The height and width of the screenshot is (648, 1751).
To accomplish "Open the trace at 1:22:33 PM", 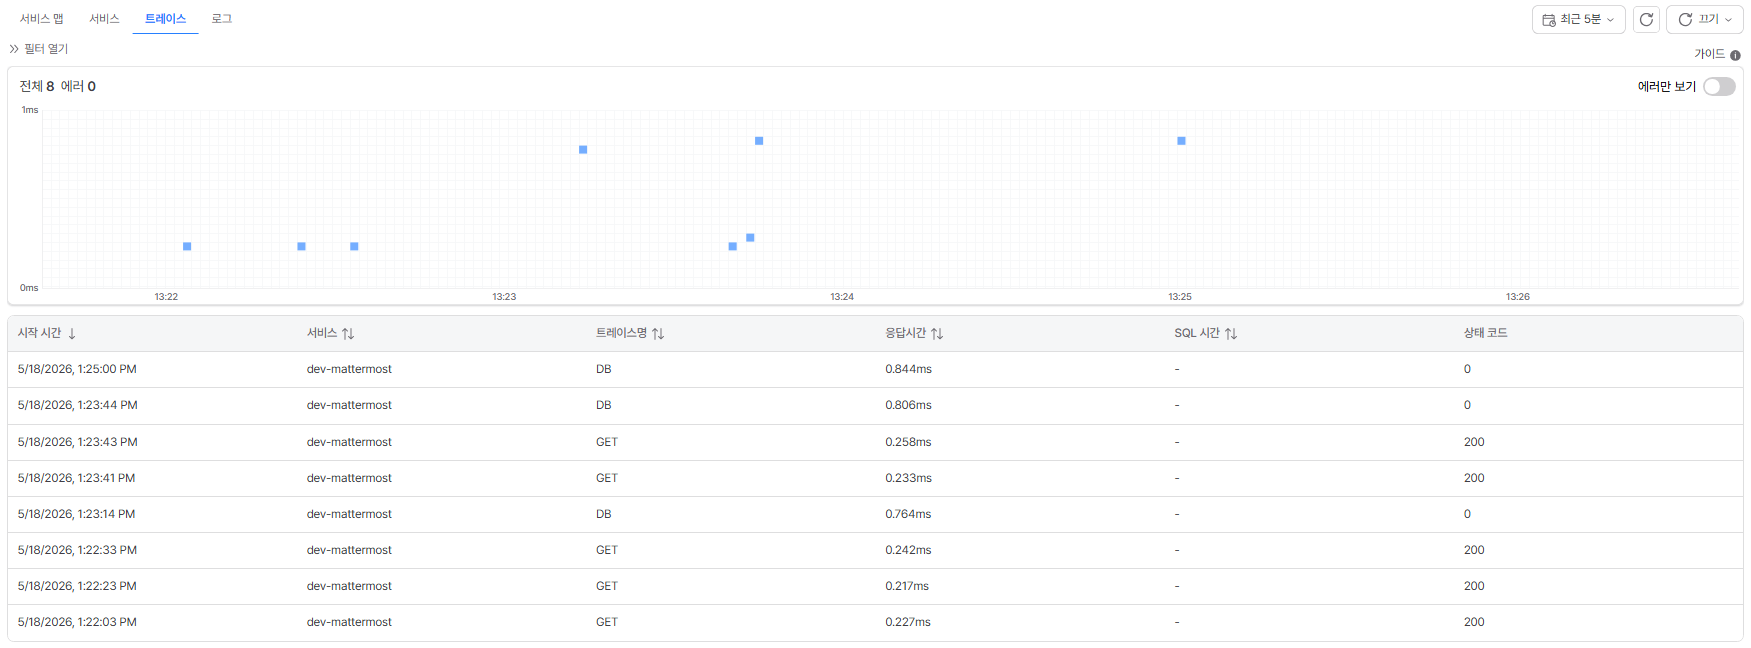I will coord(875,550).
